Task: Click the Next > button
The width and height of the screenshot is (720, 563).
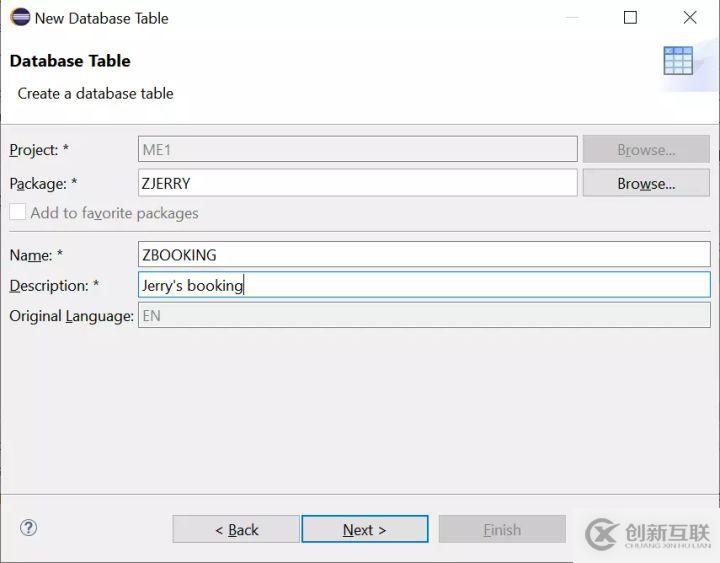Action: [x=365, y=529]
